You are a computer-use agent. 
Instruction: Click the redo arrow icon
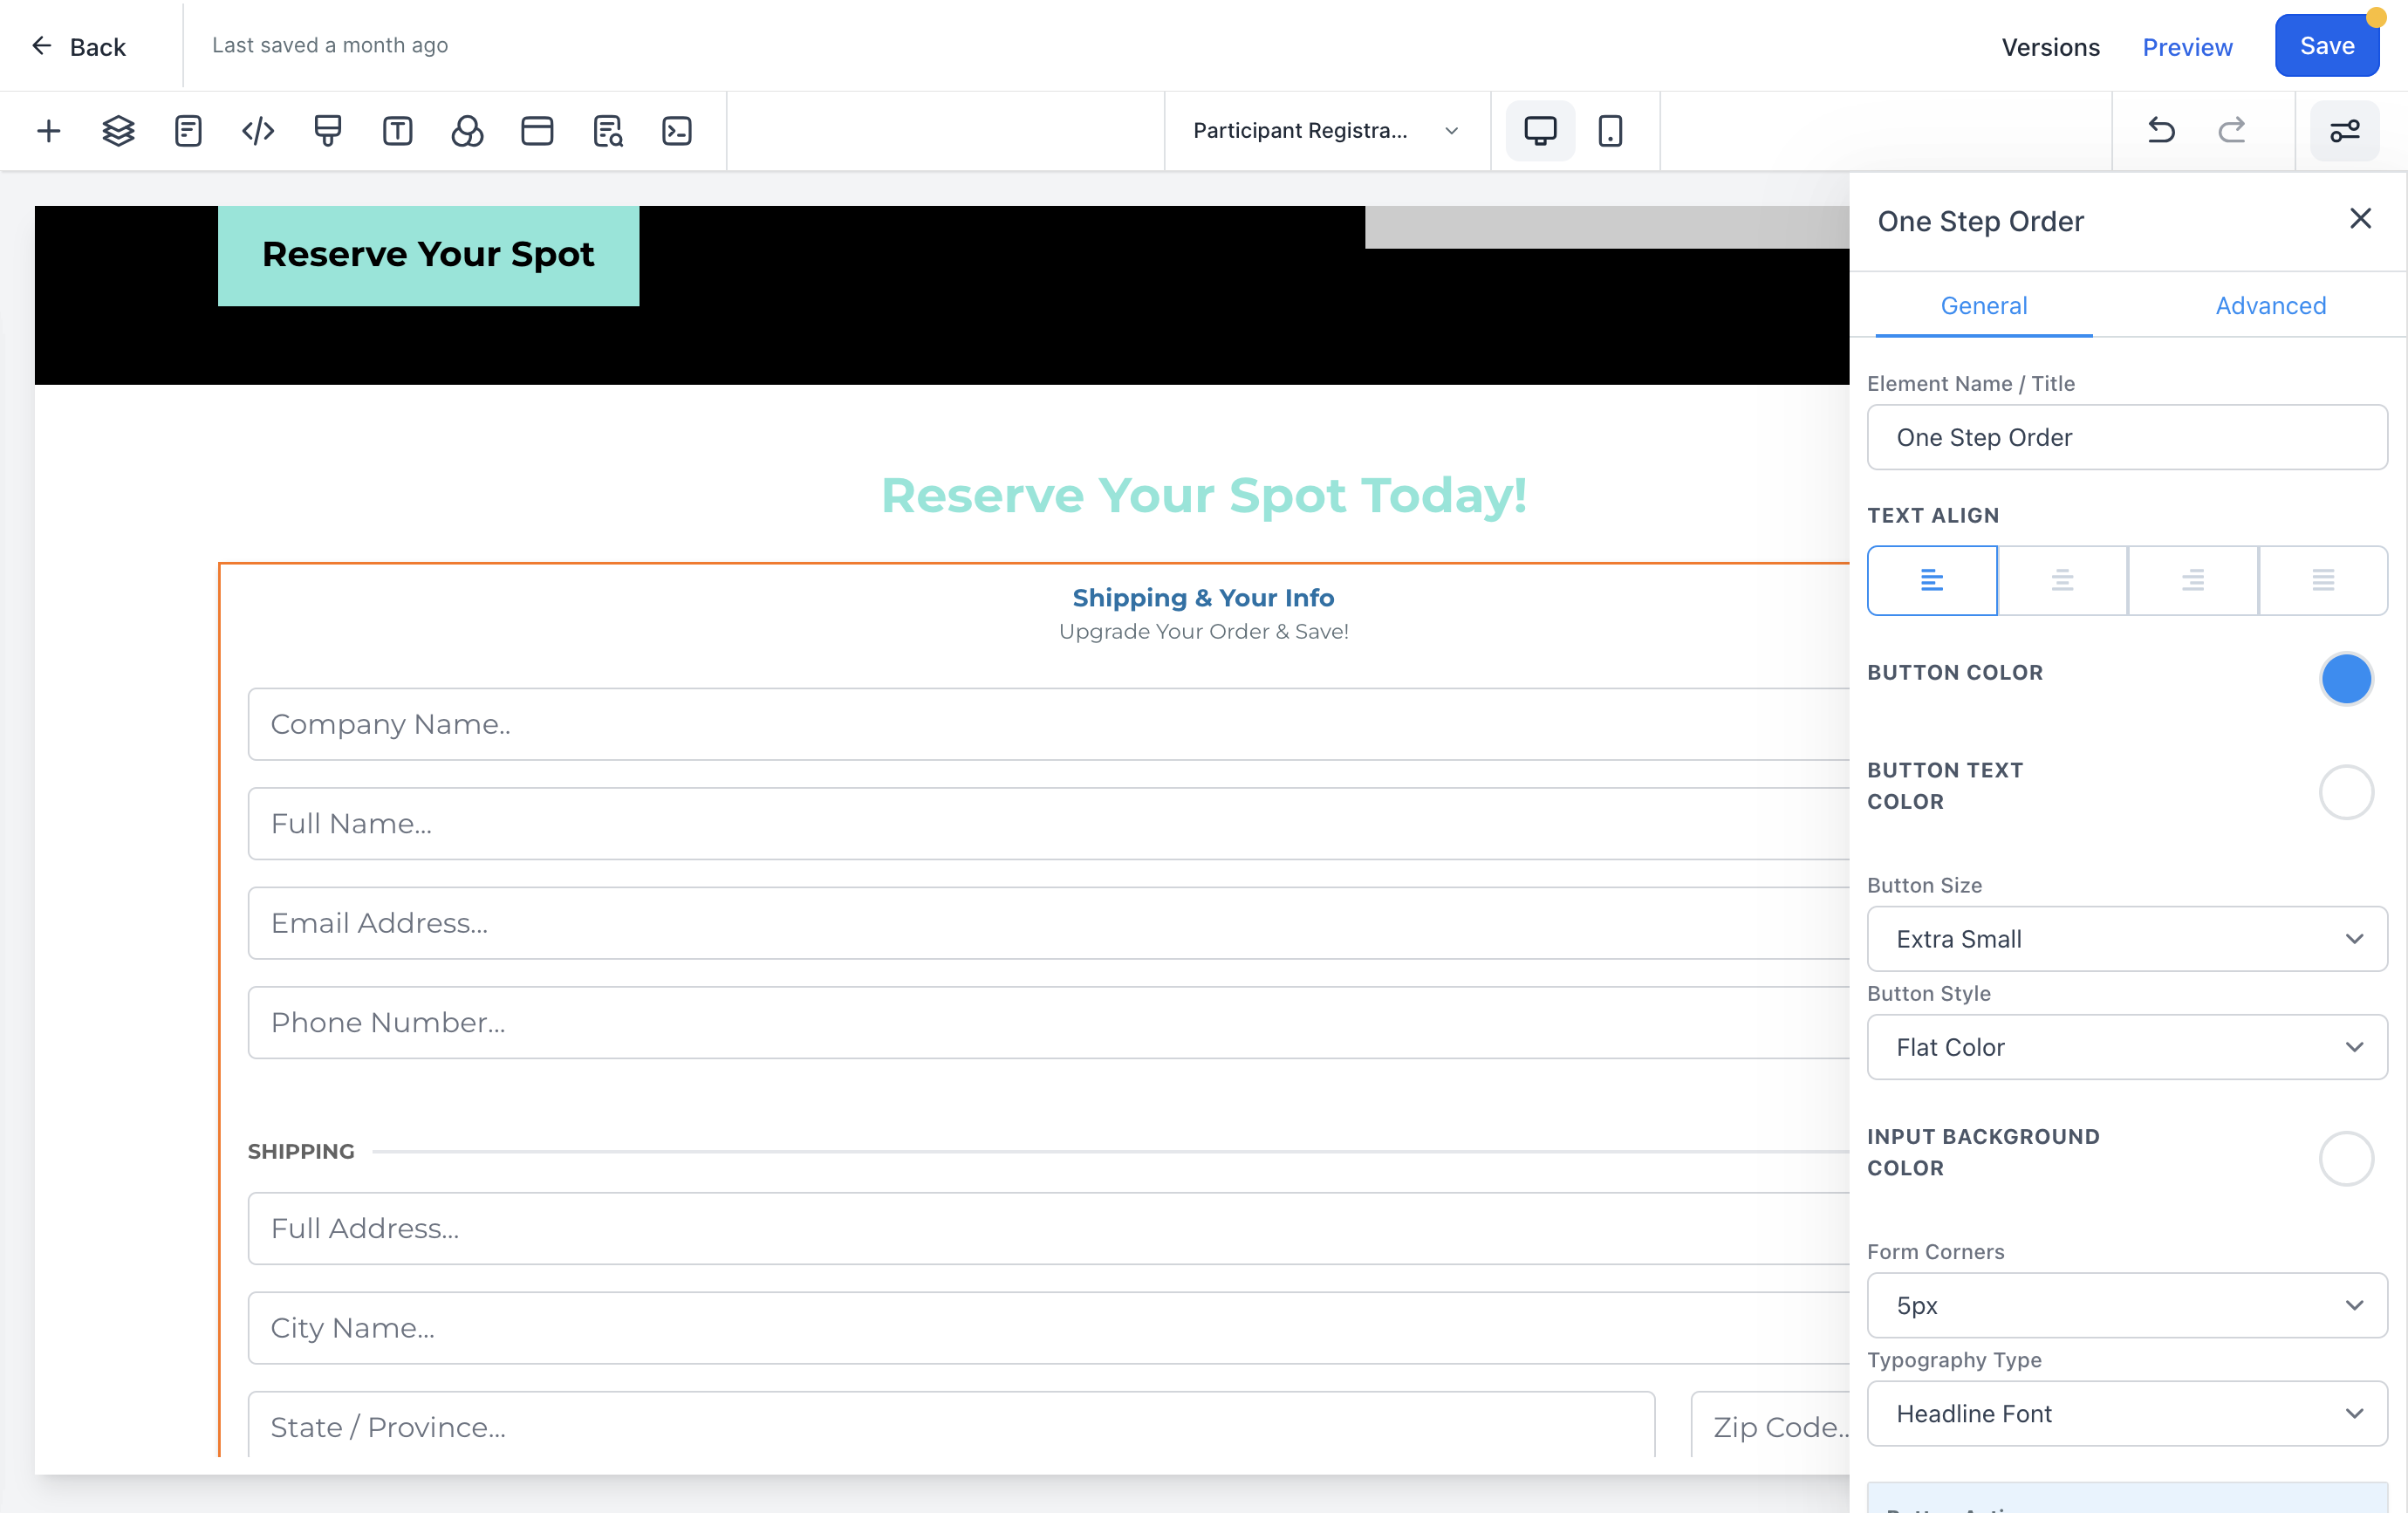[x=2232, y=131]
